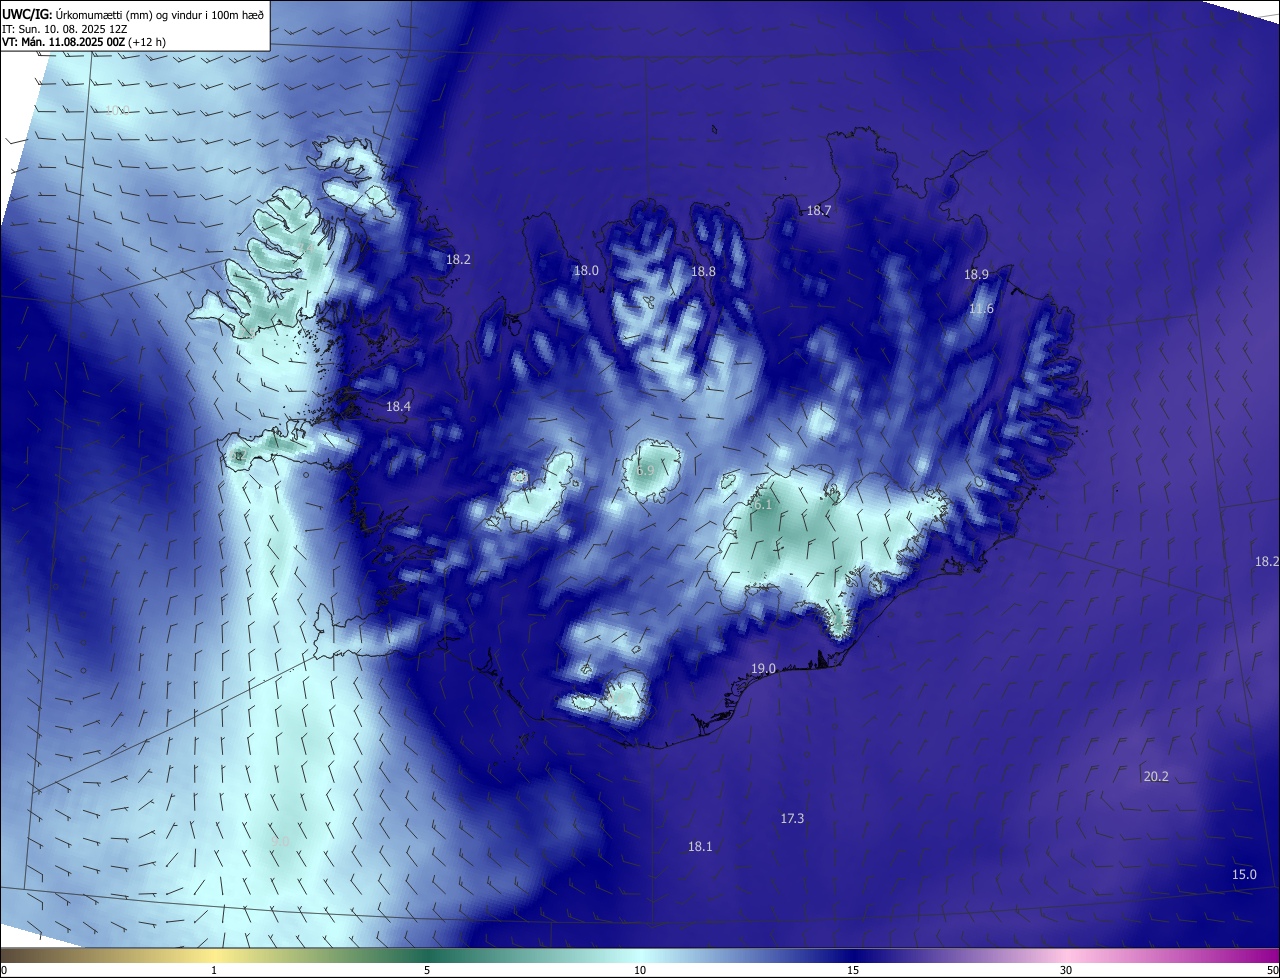1280x978 pixels.
Task: Click the map value 20.2
Action: pos(1156,776)
